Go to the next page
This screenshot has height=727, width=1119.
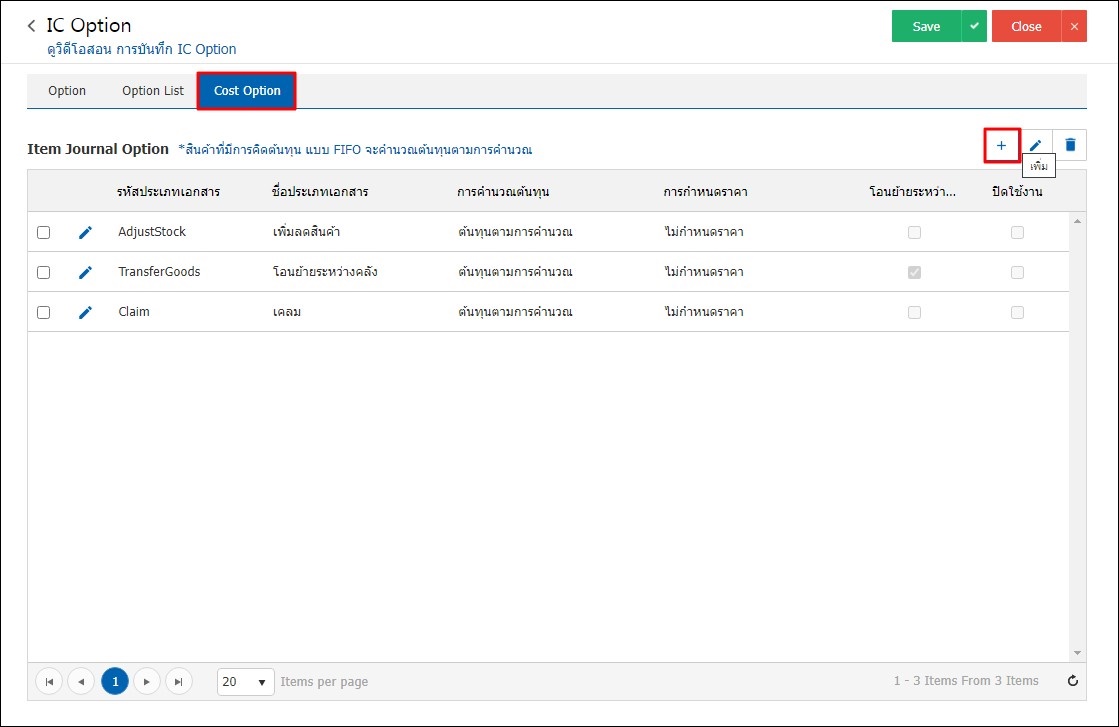[146, 681]
